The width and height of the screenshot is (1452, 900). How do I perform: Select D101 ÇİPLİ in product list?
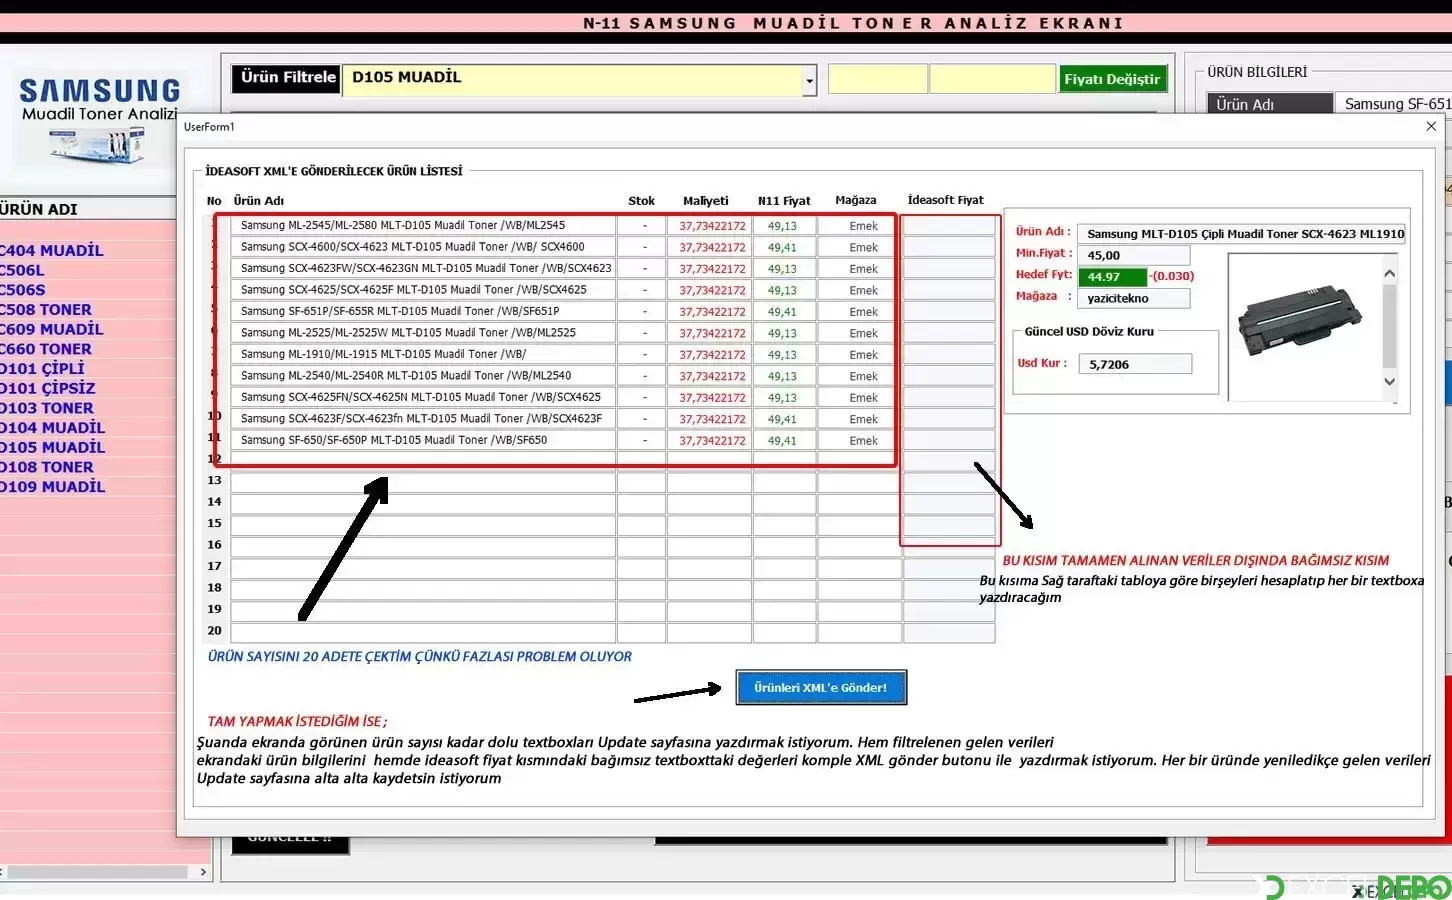point(42,369)
